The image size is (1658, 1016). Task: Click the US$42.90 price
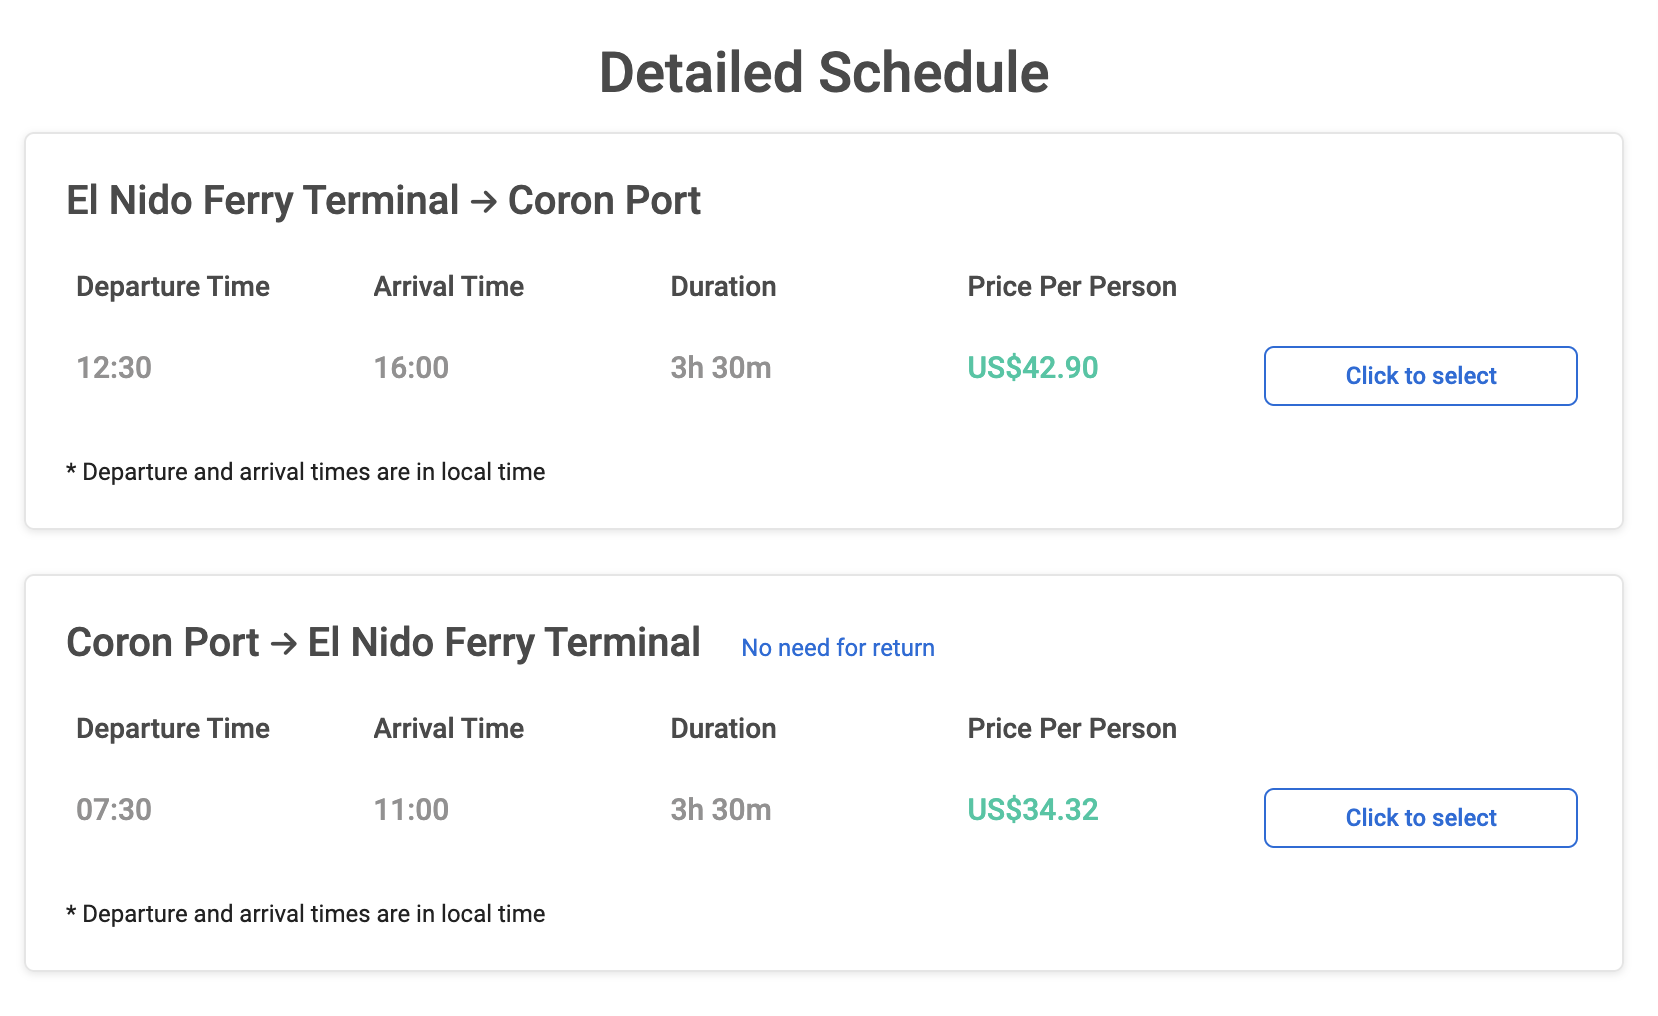point(1033,368)
